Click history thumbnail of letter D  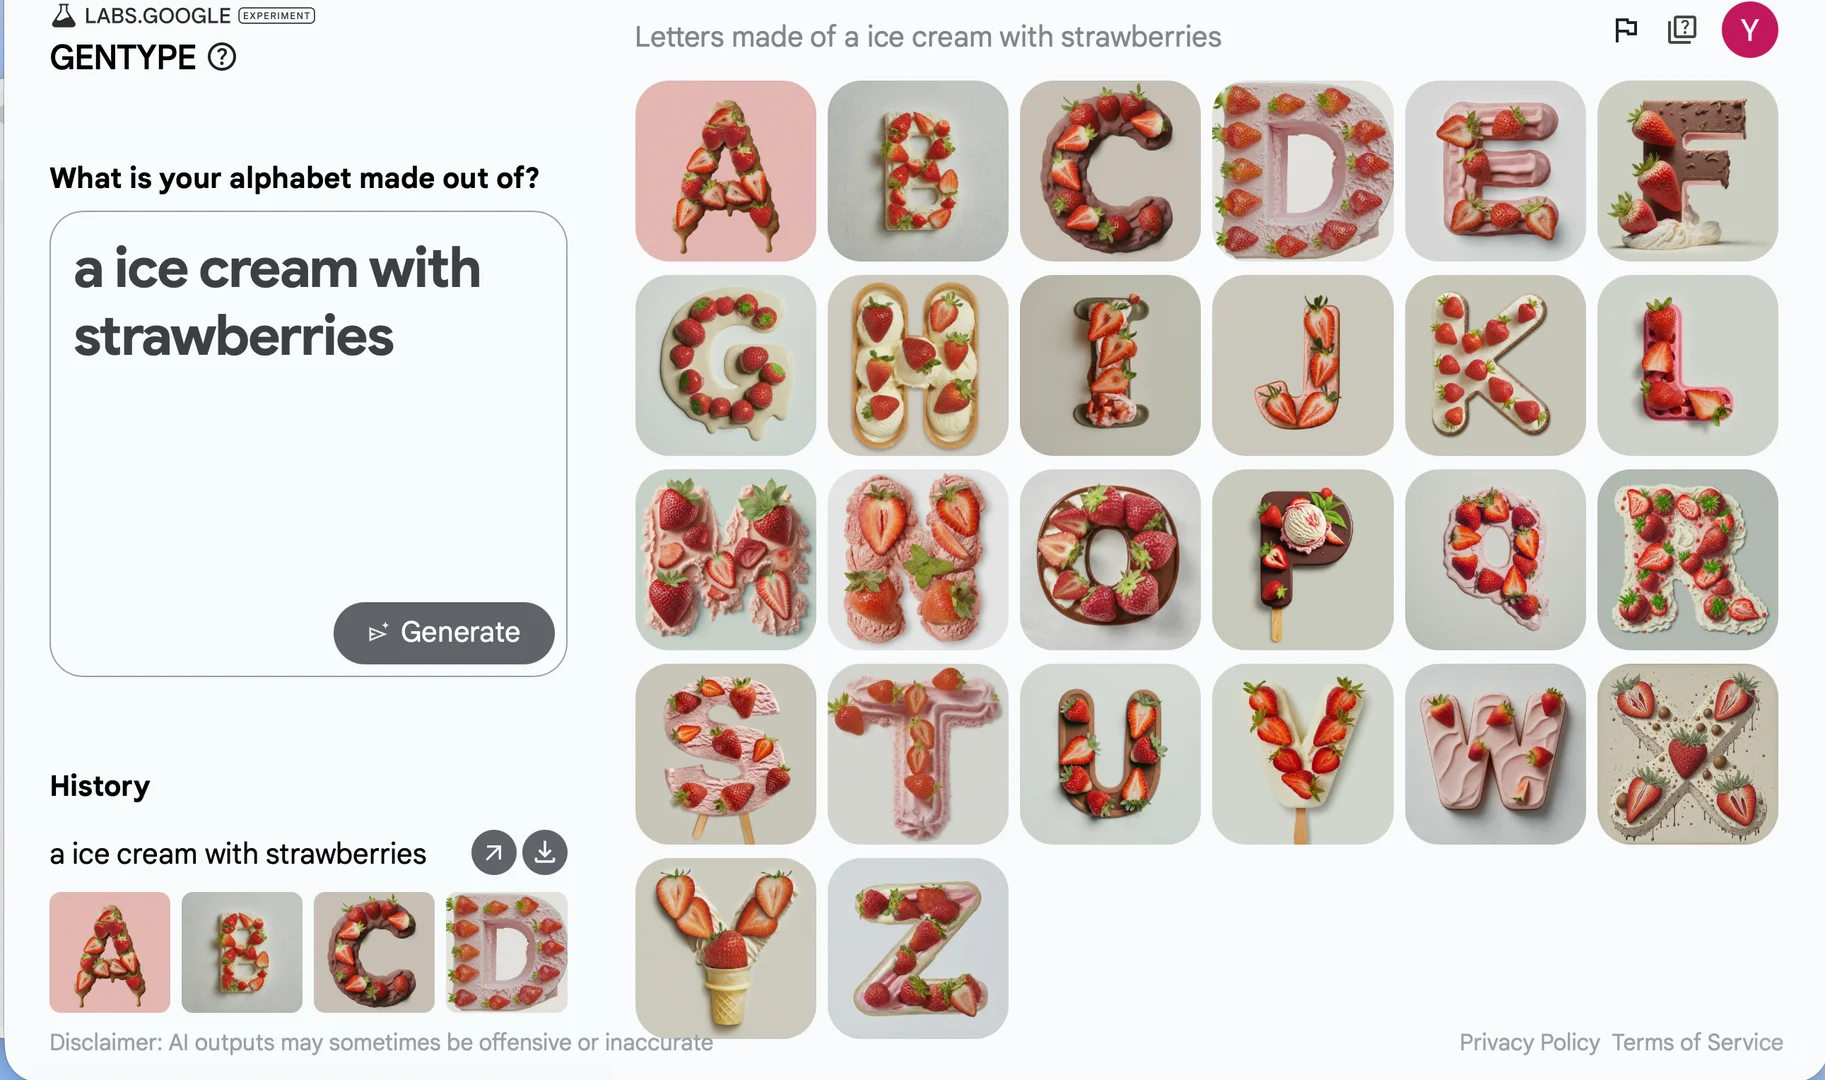[x=506, y=952]
